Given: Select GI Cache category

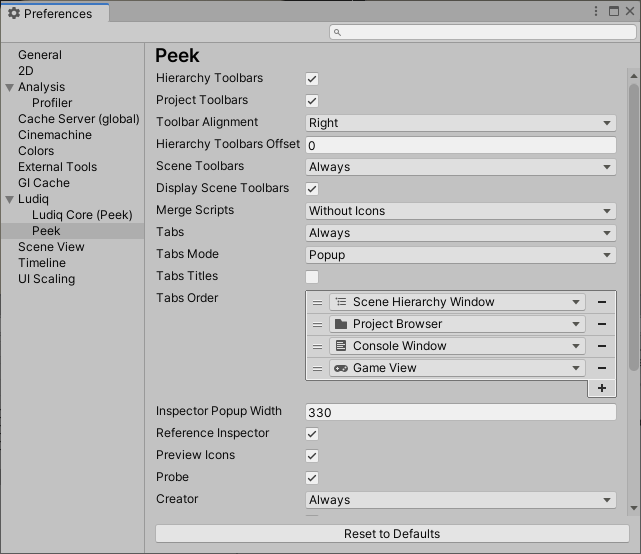Looking at the screenshot, I should tap(44, 183).
